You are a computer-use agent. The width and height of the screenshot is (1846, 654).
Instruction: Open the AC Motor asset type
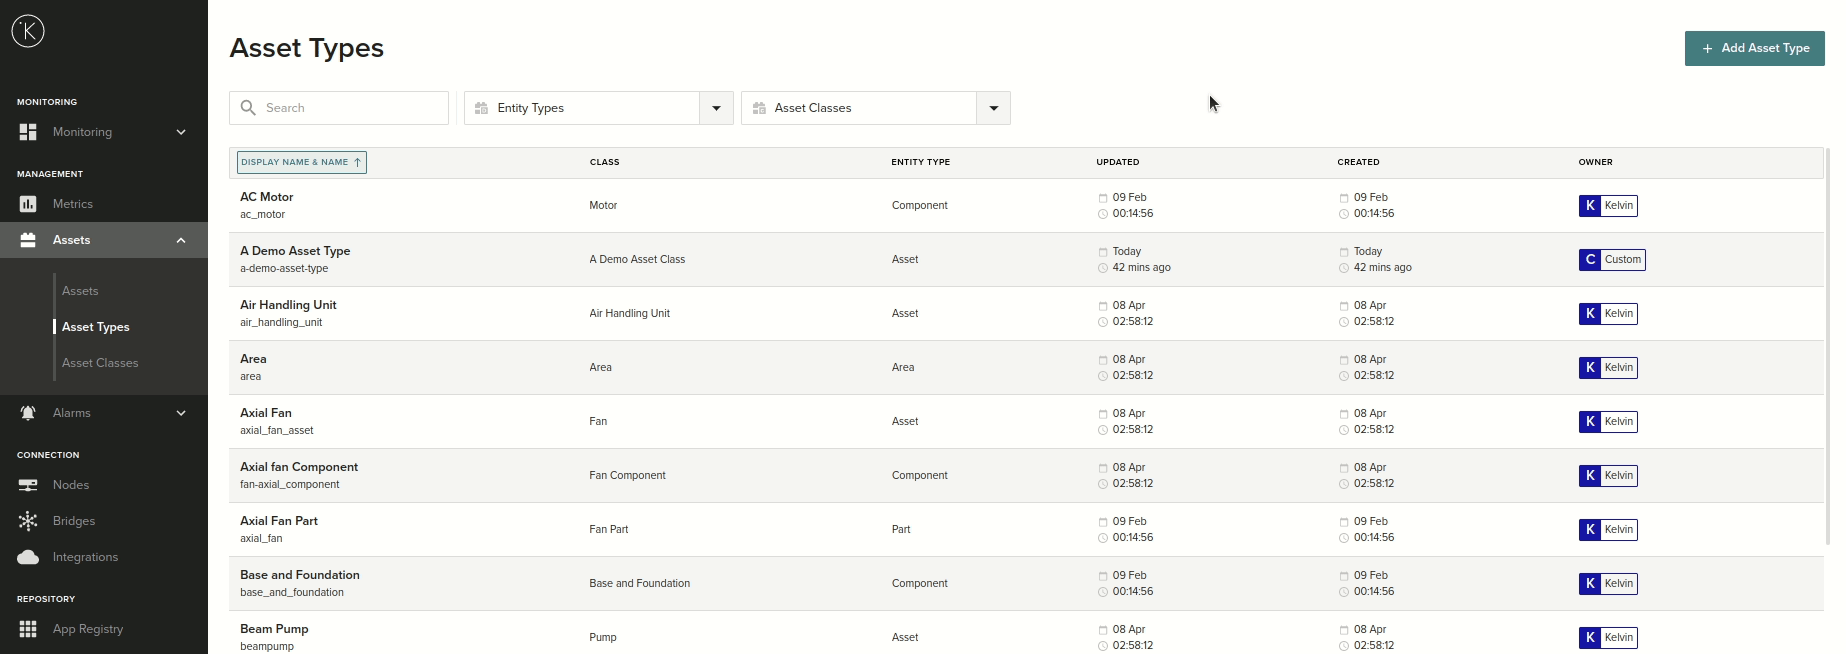click(x=267, y=197)
